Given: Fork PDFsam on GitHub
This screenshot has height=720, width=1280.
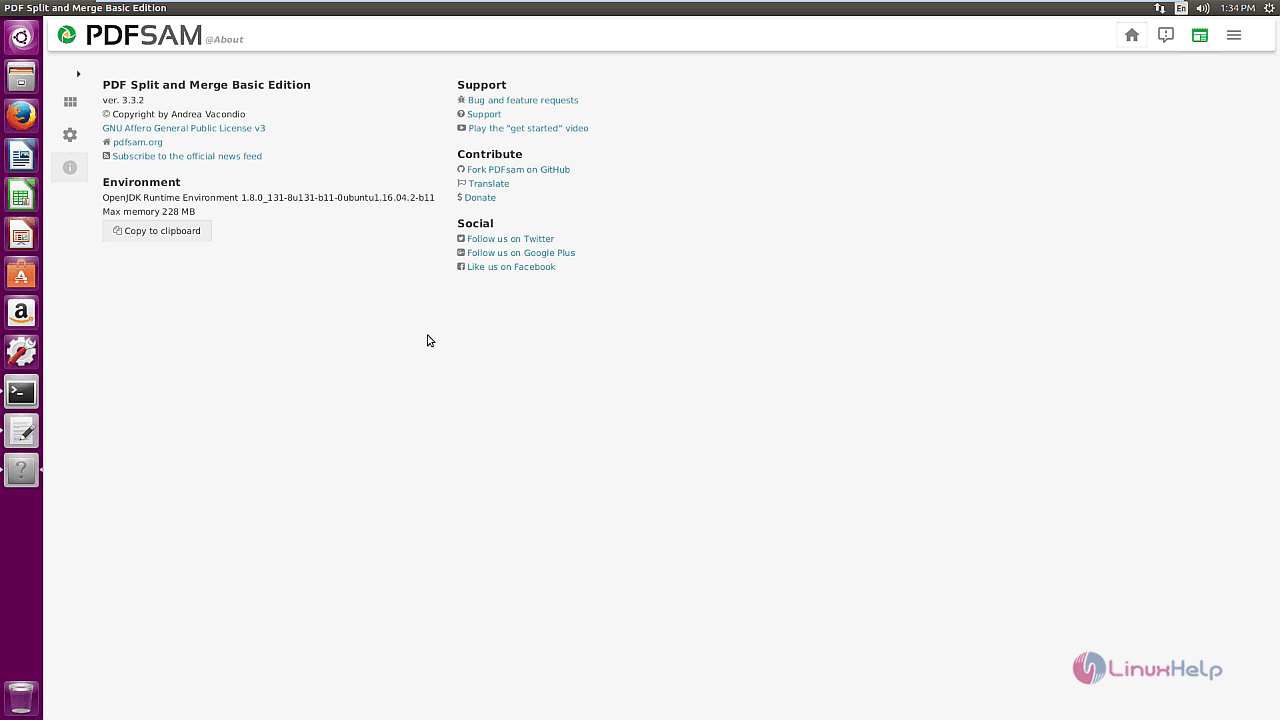Looking at the screenshot, I should pos(518,170).
